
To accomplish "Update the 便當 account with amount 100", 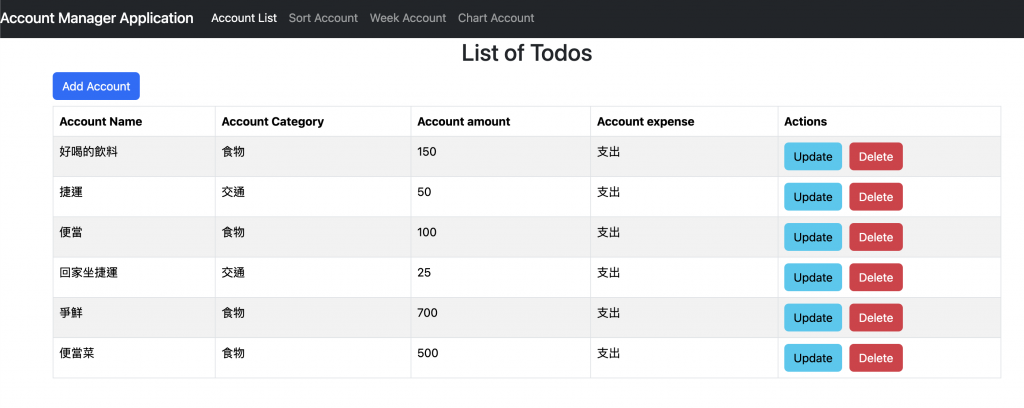I will click(x=812, y=237).
